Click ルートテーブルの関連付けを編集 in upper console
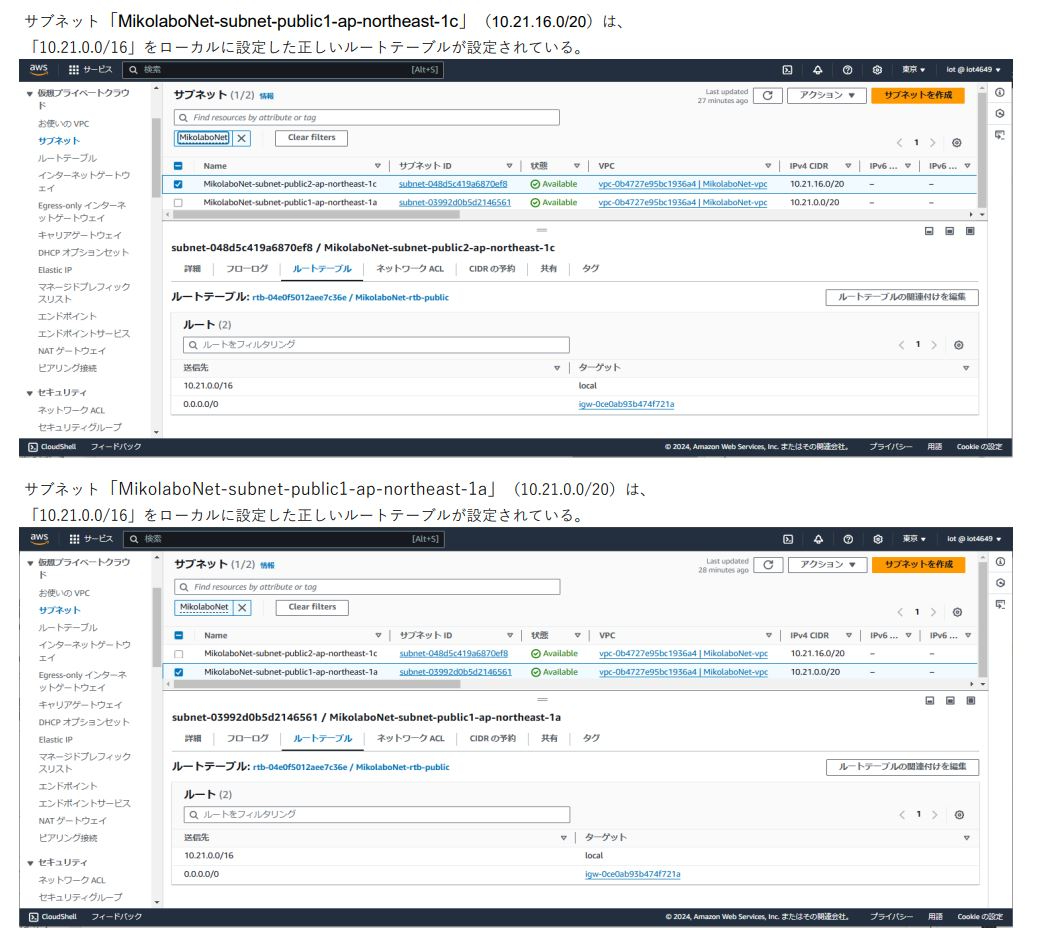Image resolution: width=1038 pixels, height=948 pixels. coord(902,297)
